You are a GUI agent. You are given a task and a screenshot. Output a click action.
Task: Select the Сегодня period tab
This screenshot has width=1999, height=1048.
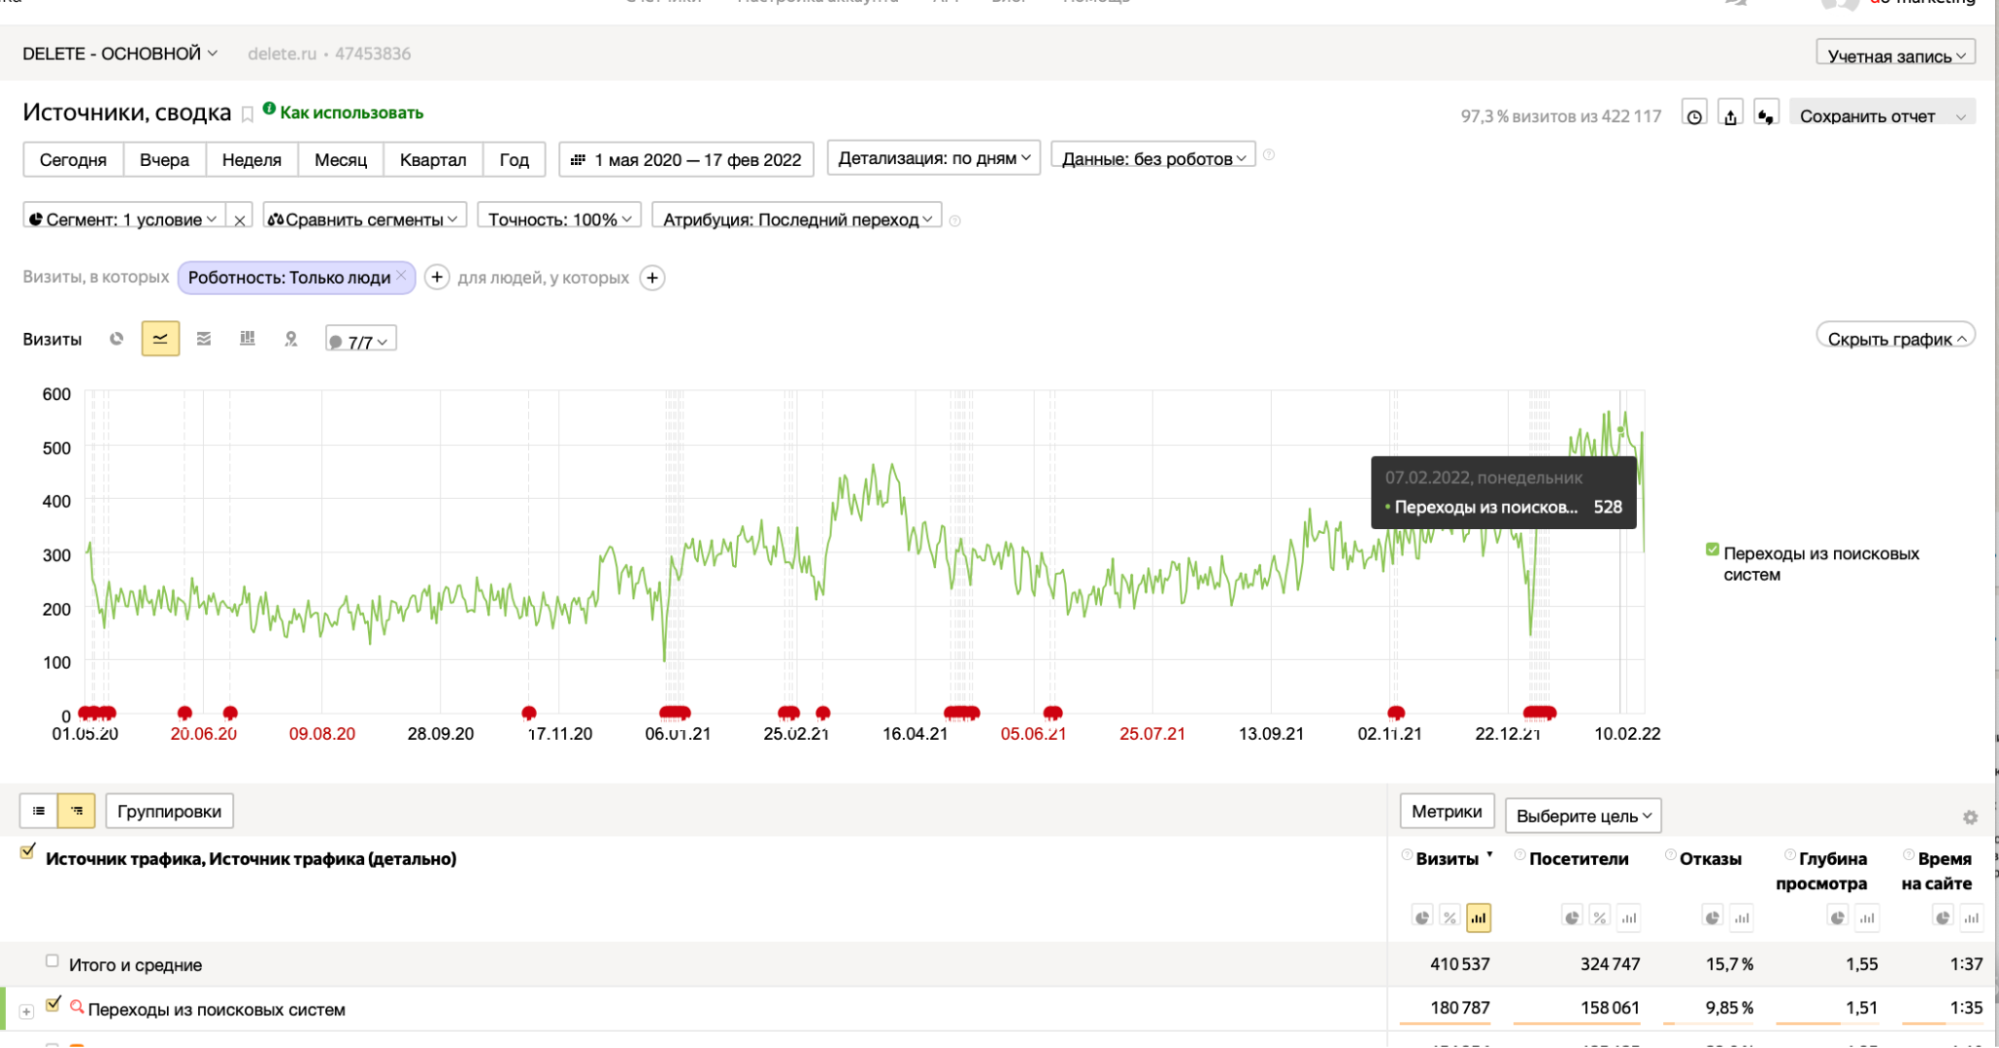[x=73, y=160]
